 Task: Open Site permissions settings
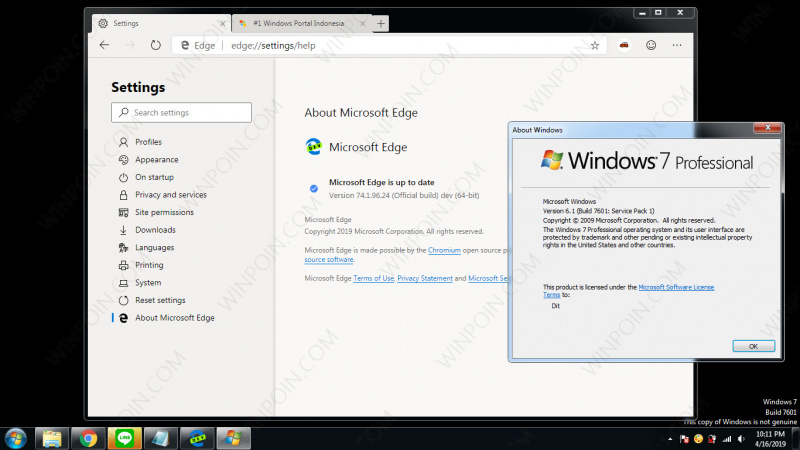[164, 212]
